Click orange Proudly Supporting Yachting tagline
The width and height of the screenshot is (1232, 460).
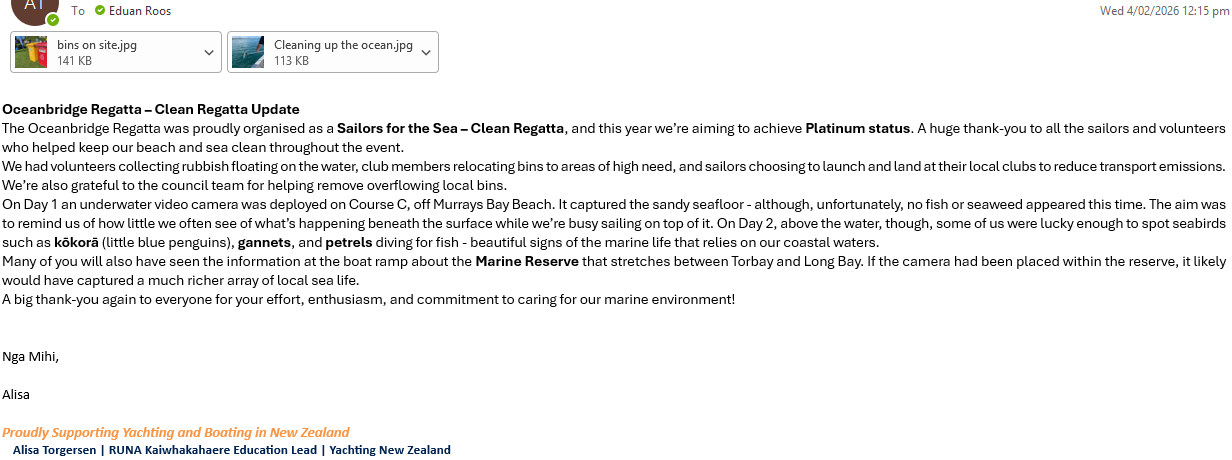(176, 432)
